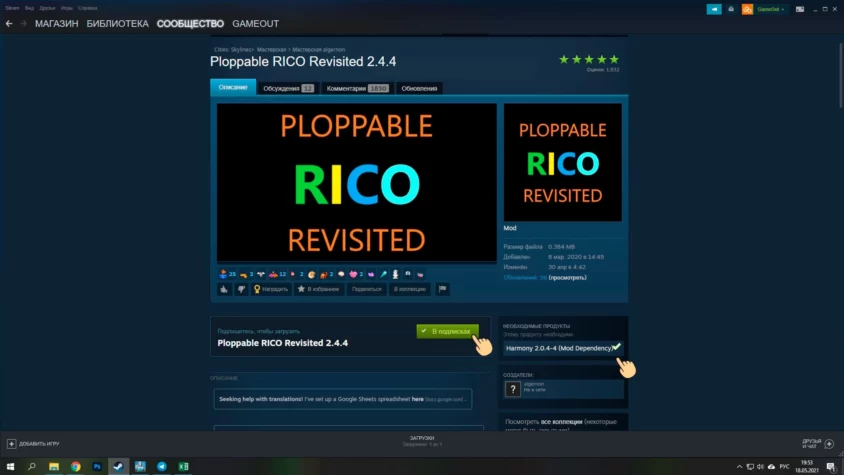Open the notifications icon next to the avatar
Viewport: 844px width, 475px height.
731,9
